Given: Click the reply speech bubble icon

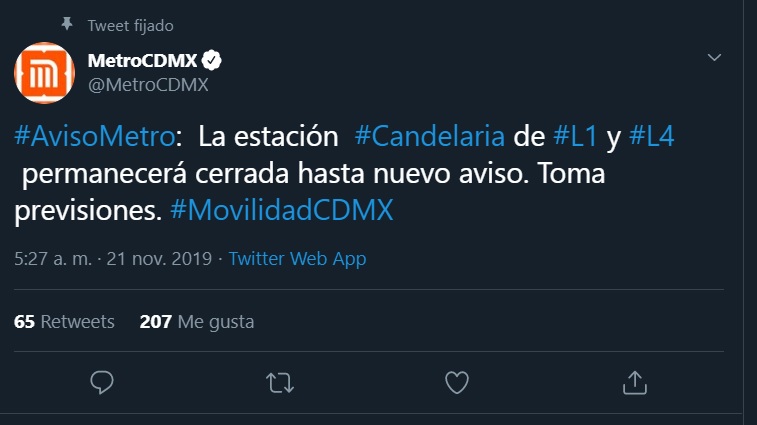Looking at the screenshot, I should pyautogui.click(x=102, y=382).
